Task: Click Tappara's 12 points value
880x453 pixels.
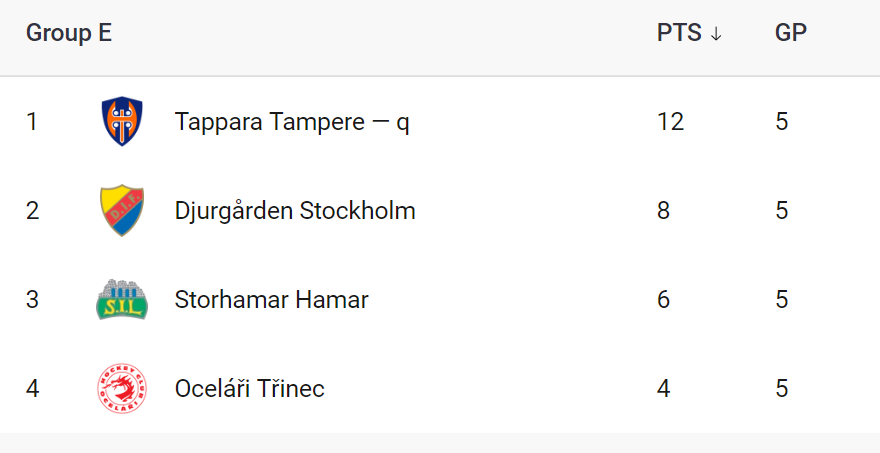Action: 670,122
